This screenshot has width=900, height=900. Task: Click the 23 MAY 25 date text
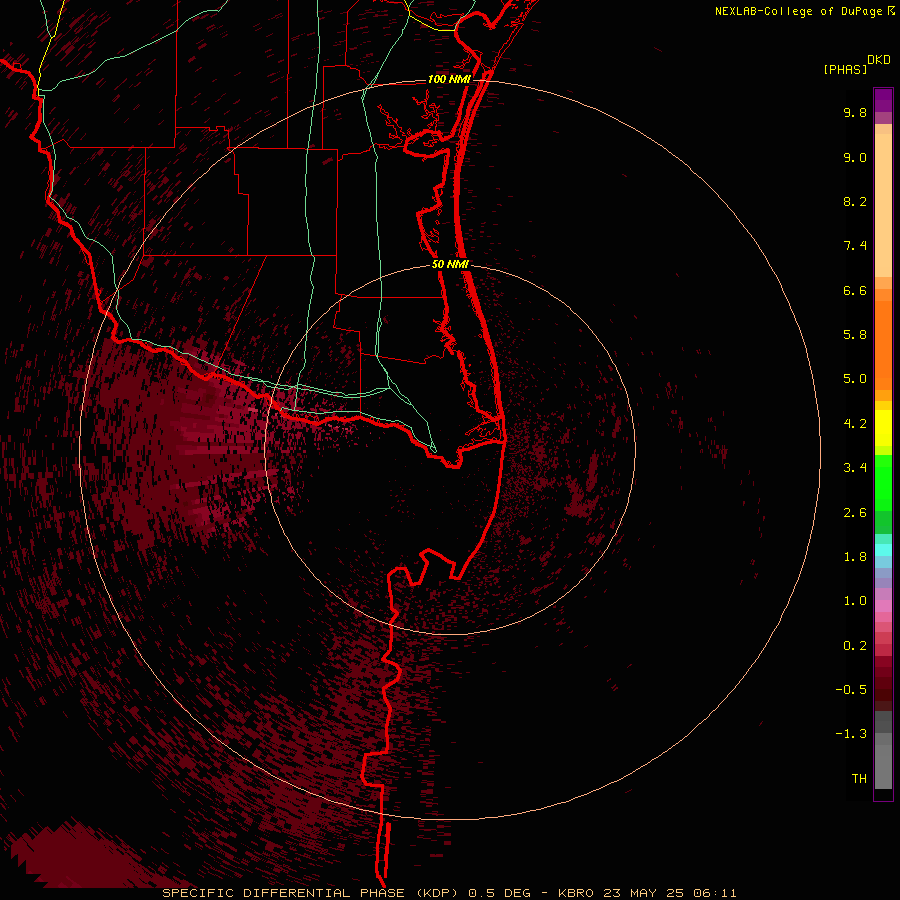tap(643, 893)
